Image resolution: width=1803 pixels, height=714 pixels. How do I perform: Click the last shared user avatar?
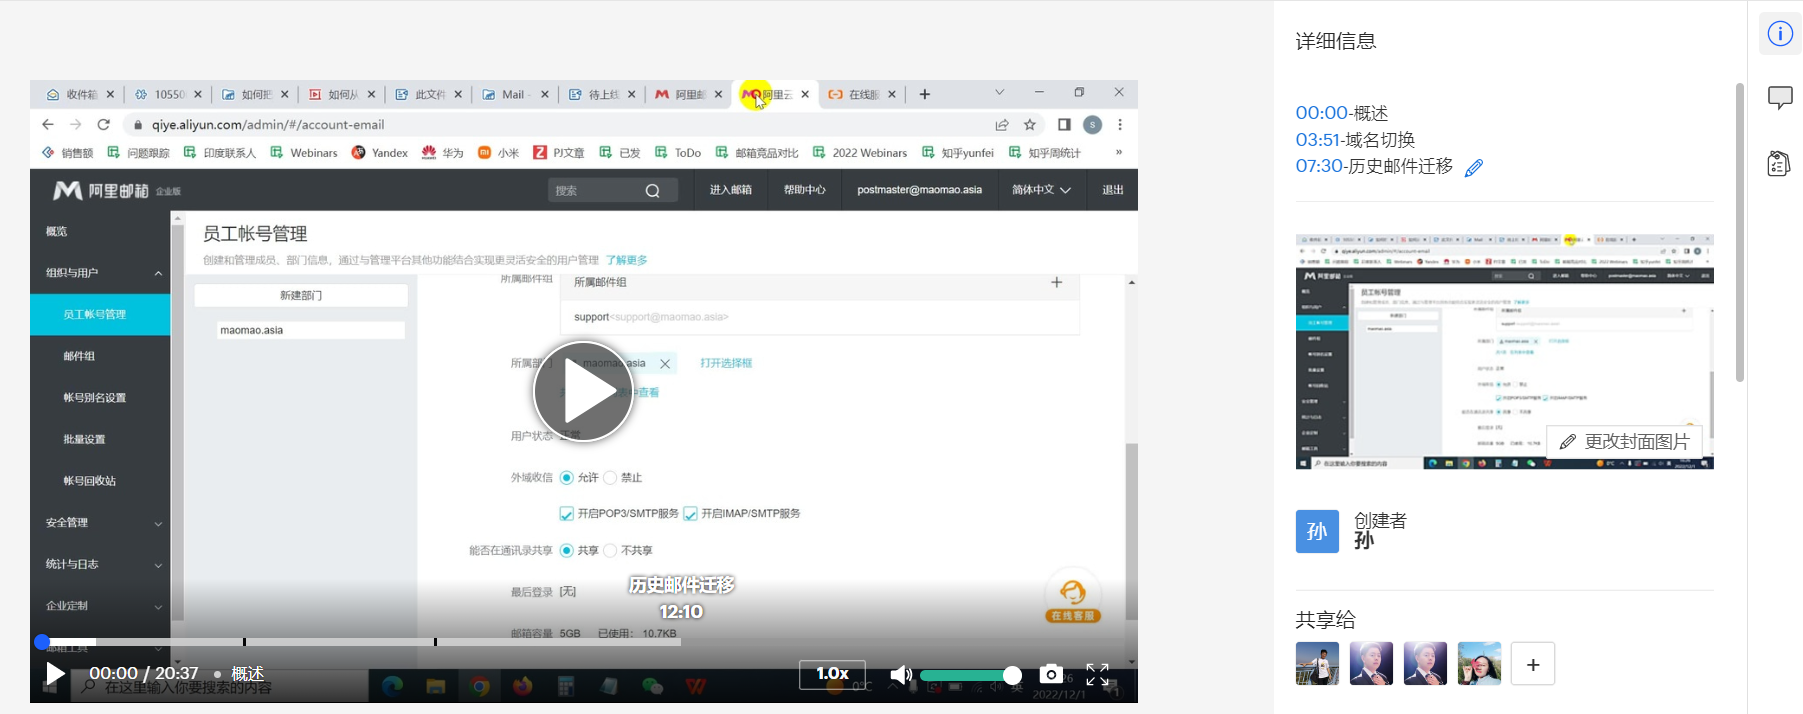pos(1479,664)
